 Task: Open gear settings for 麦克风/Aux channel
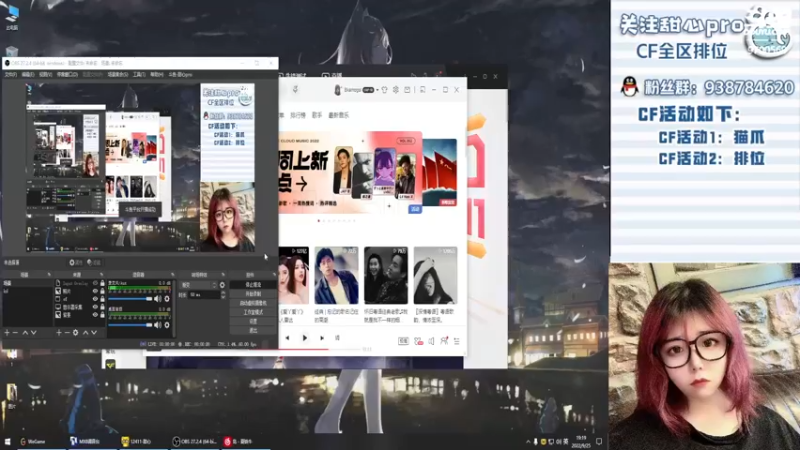coord(167,298)
